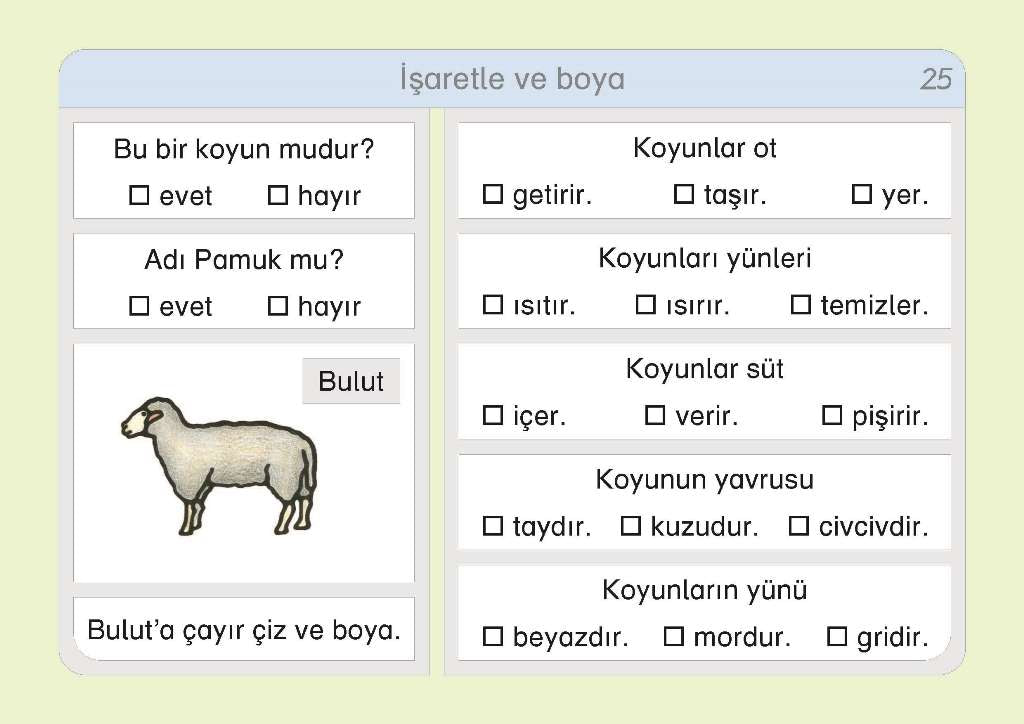The image size is (1024, 724).
Task: Mark the 'taşır.' checkbox
Action: point(684,194)
